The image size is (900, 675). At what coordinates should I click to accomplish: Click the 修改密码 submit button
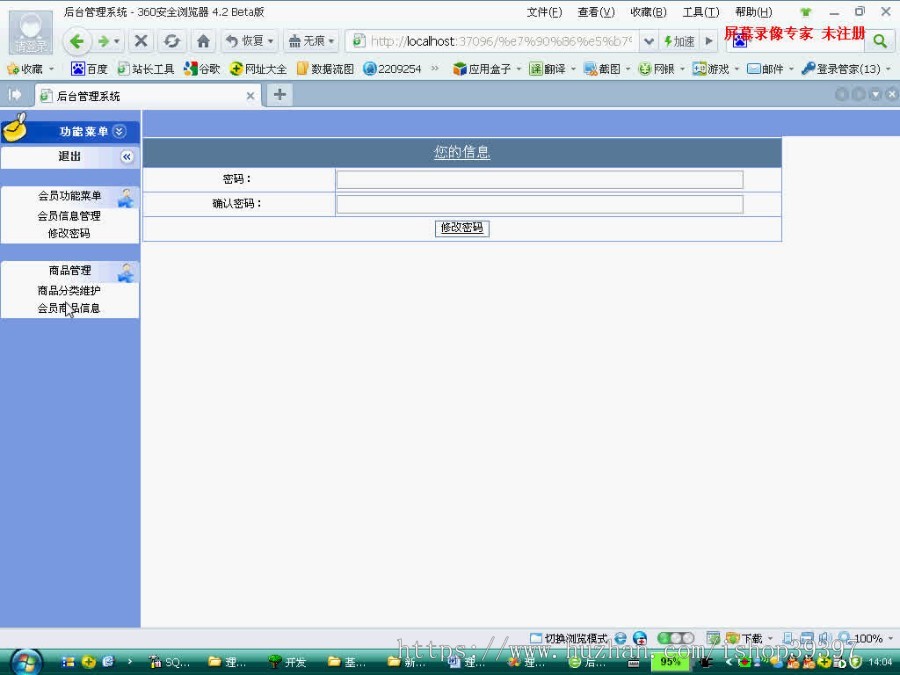[x=462, y=228]
